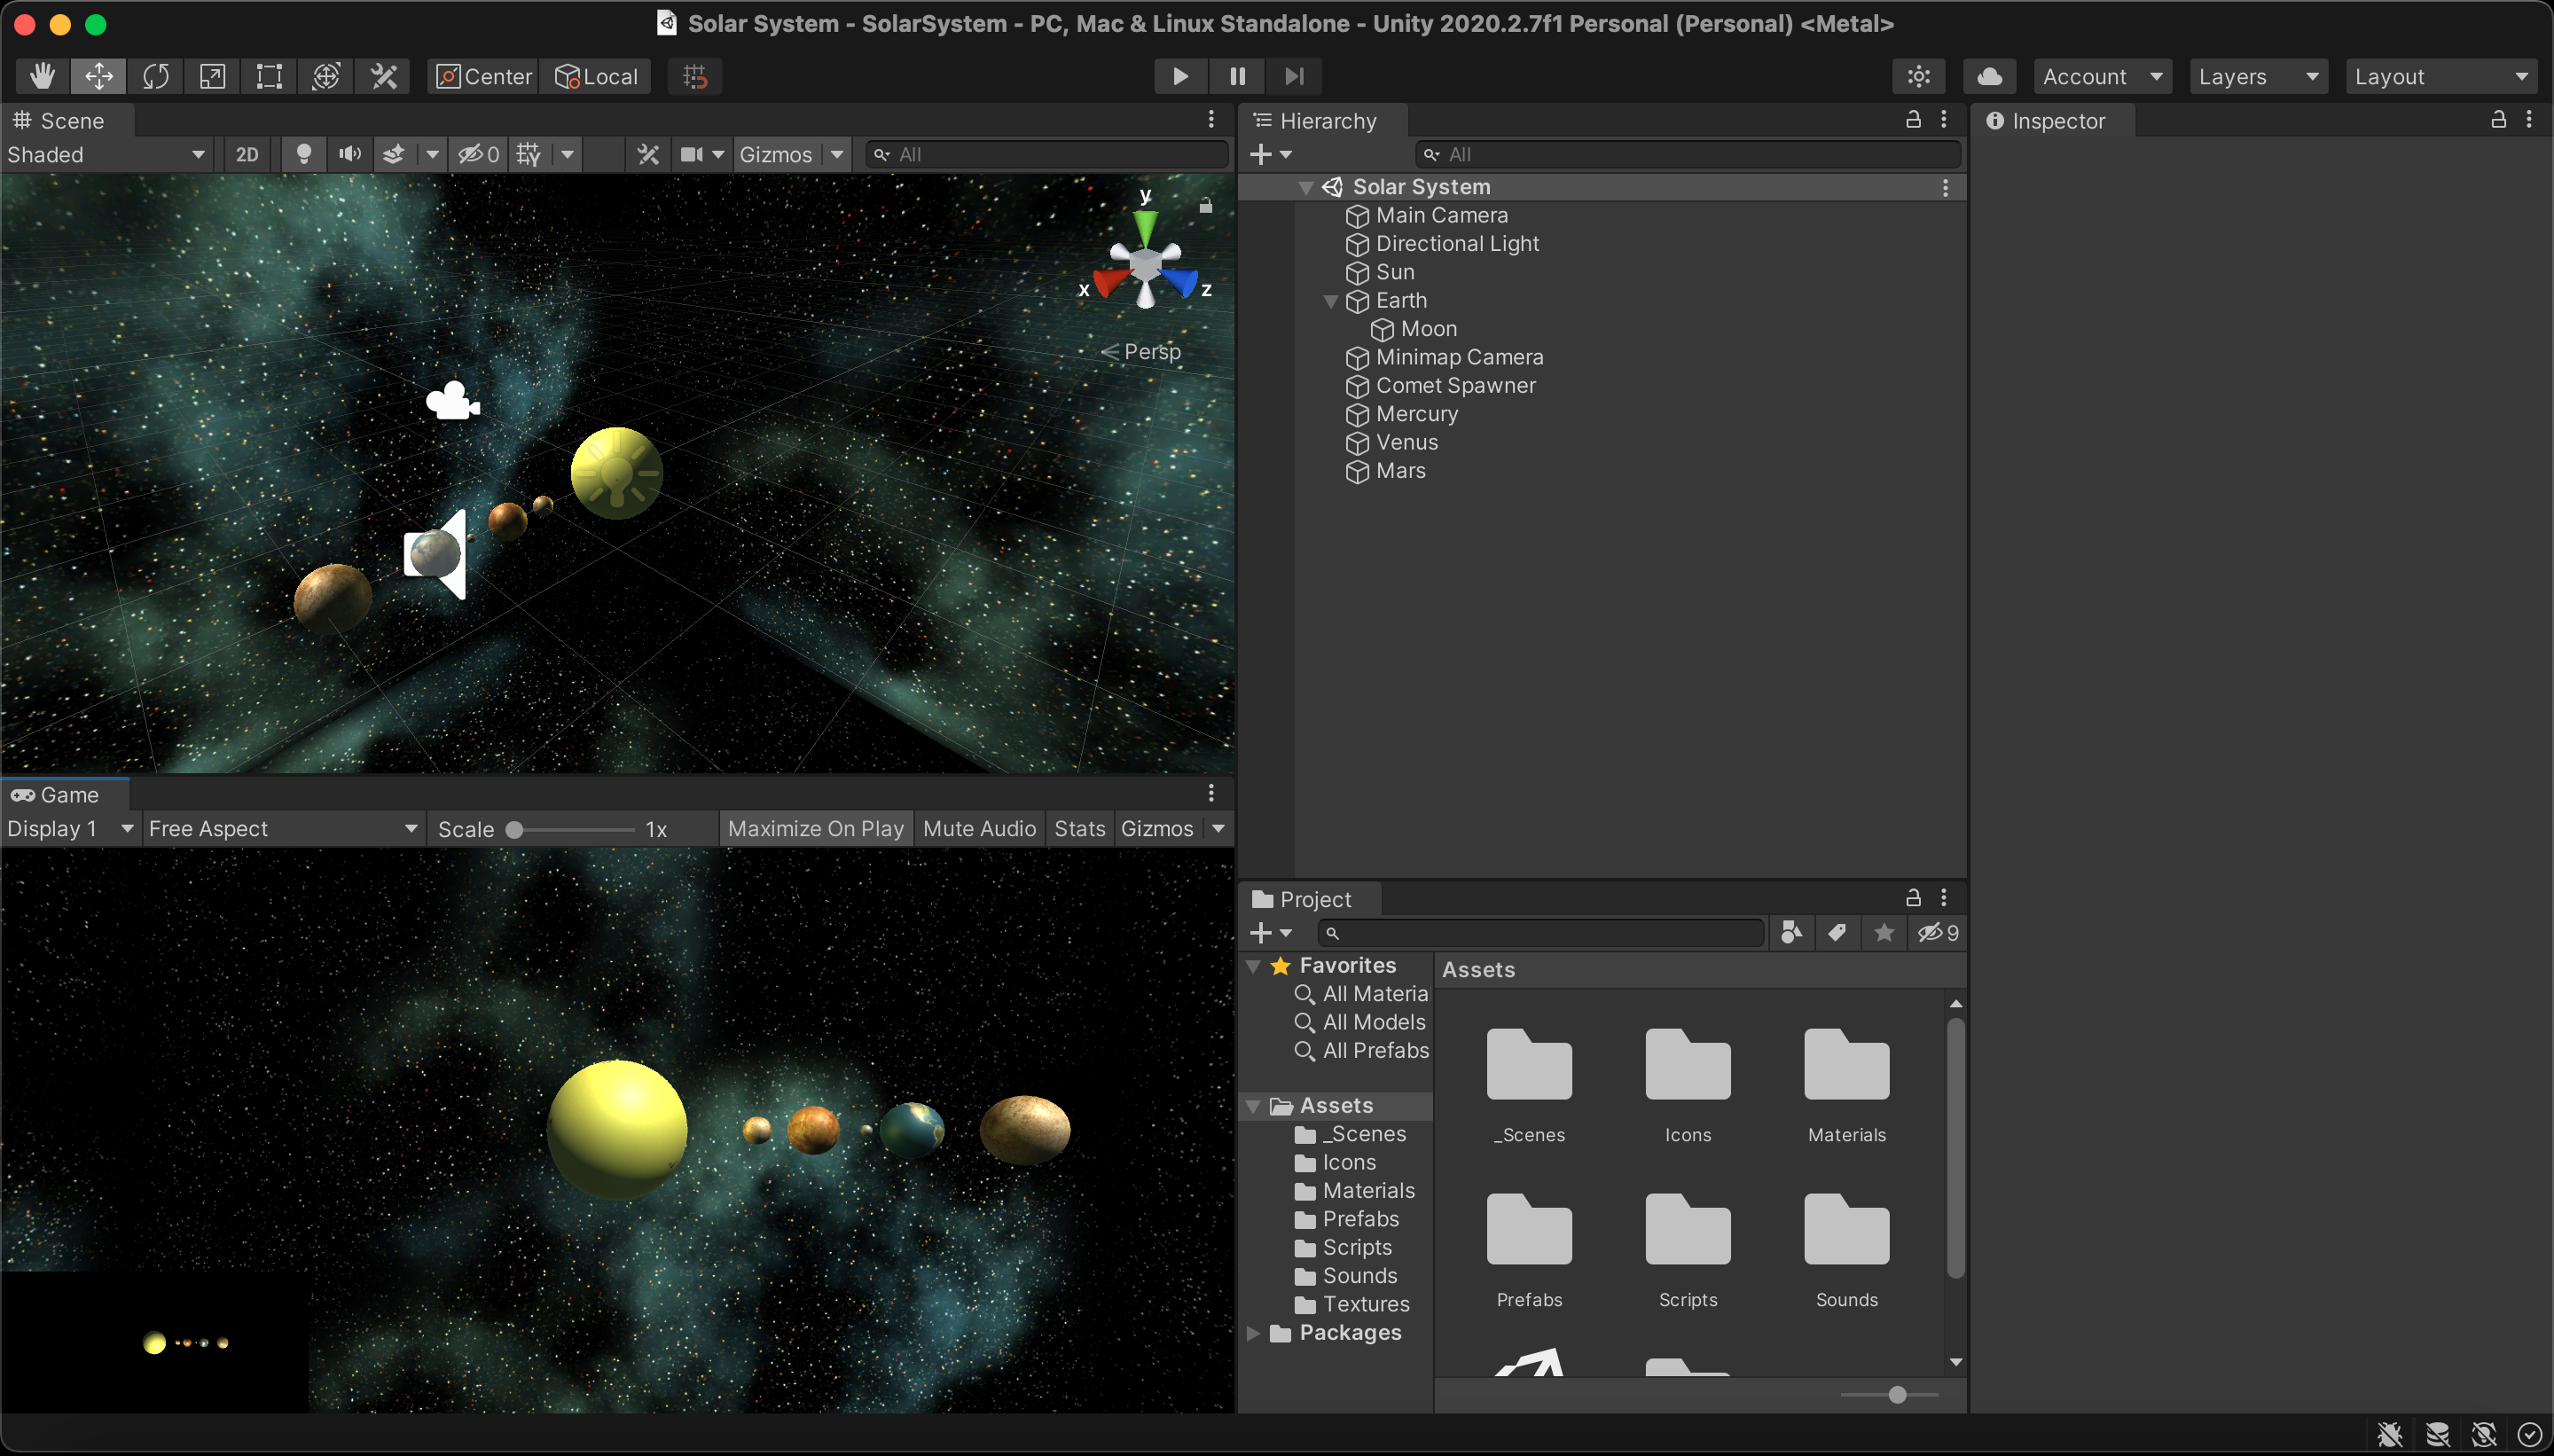Open Scene view Gizmos button
Image resolution: width=2554 pixels, height=1456 pixels.
pos(776,154)
